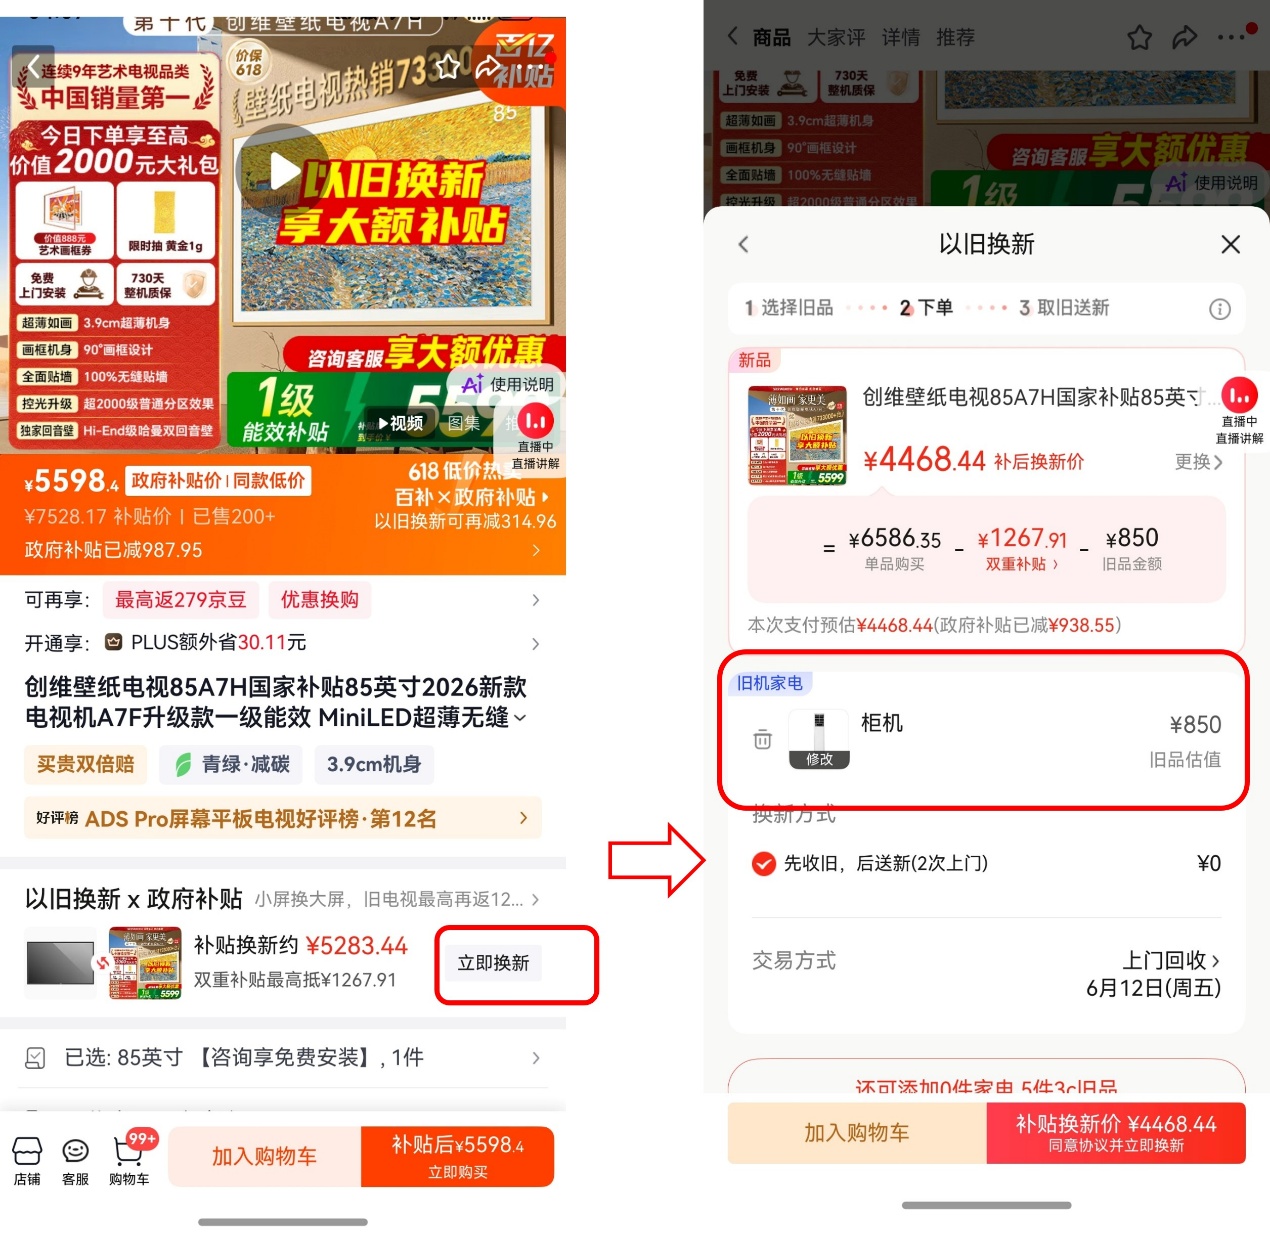
Task: Open the 购物车 cart icon with 99+ badge
Action: [130, 1160]
